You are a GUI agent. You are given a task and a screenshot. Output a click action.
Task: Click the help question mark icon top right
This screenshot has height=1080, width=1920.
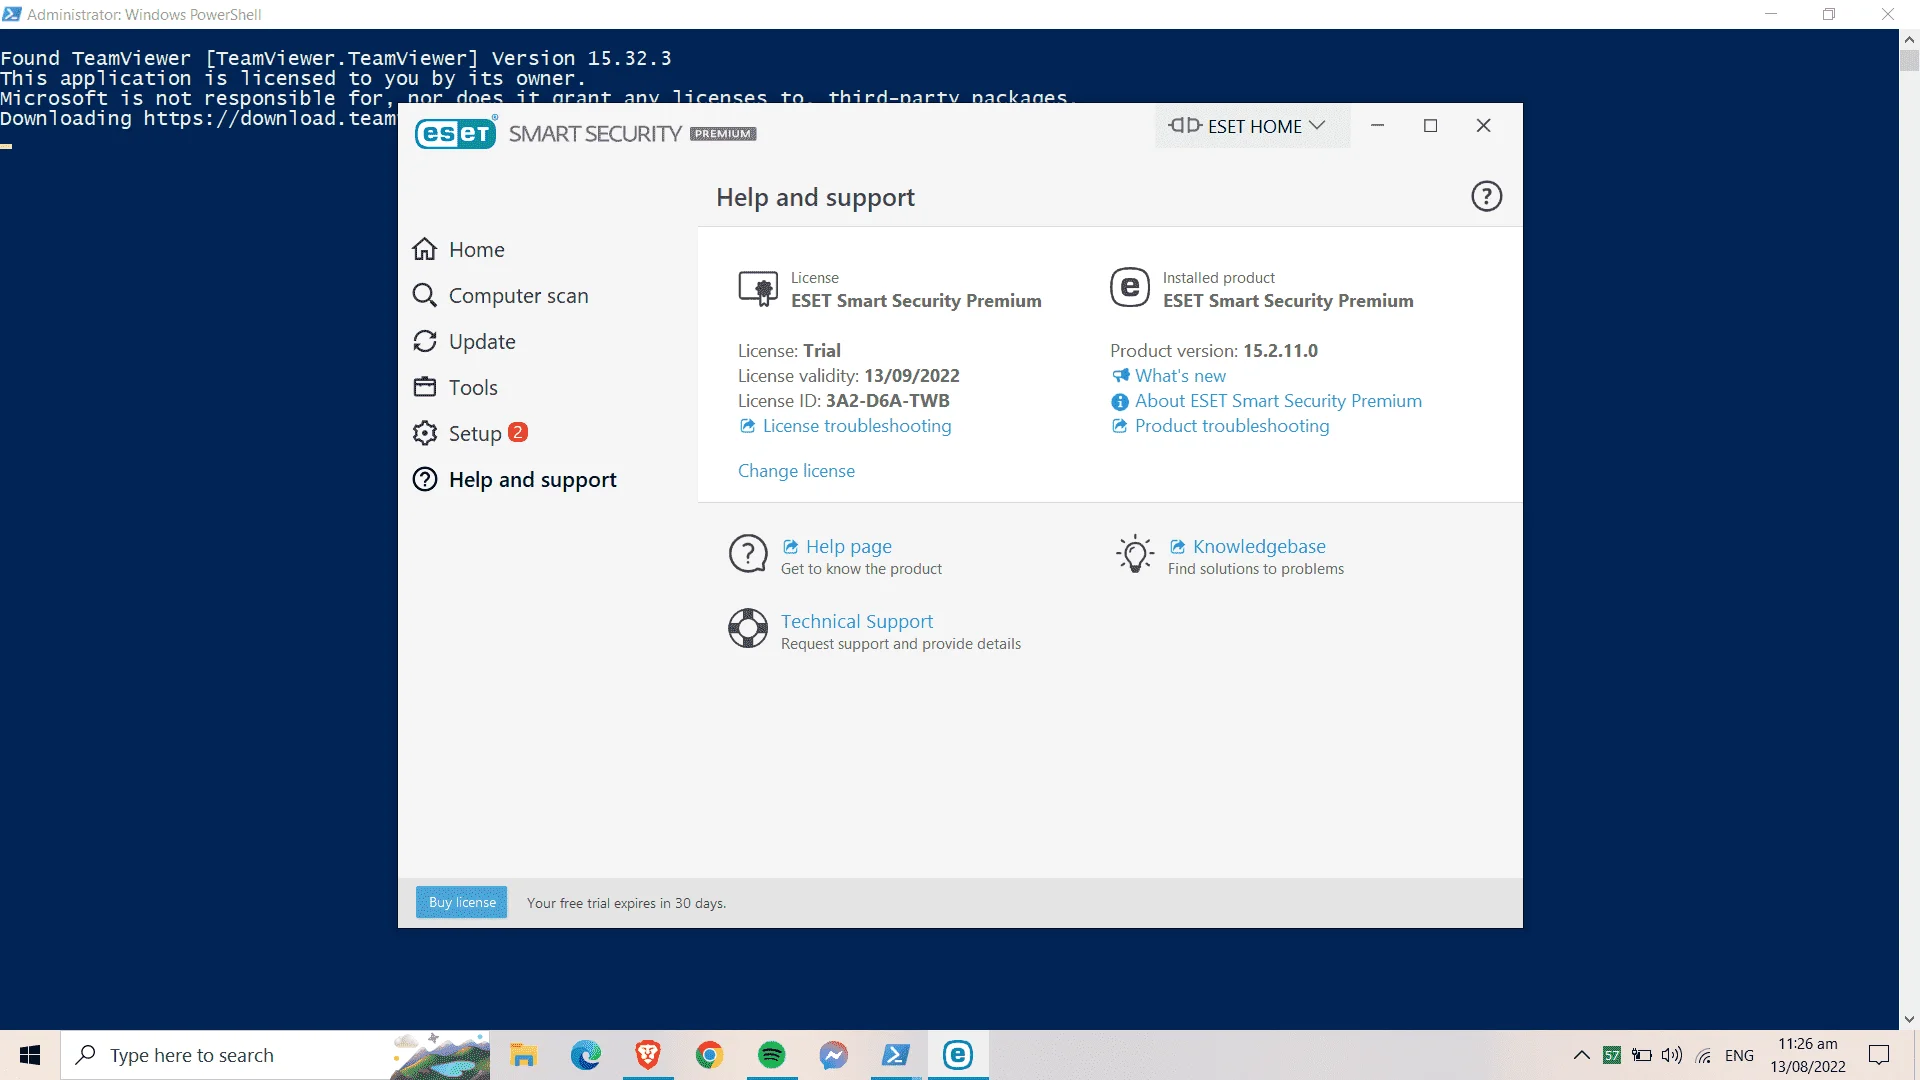pyautogui.click(x=1486, y=196)
